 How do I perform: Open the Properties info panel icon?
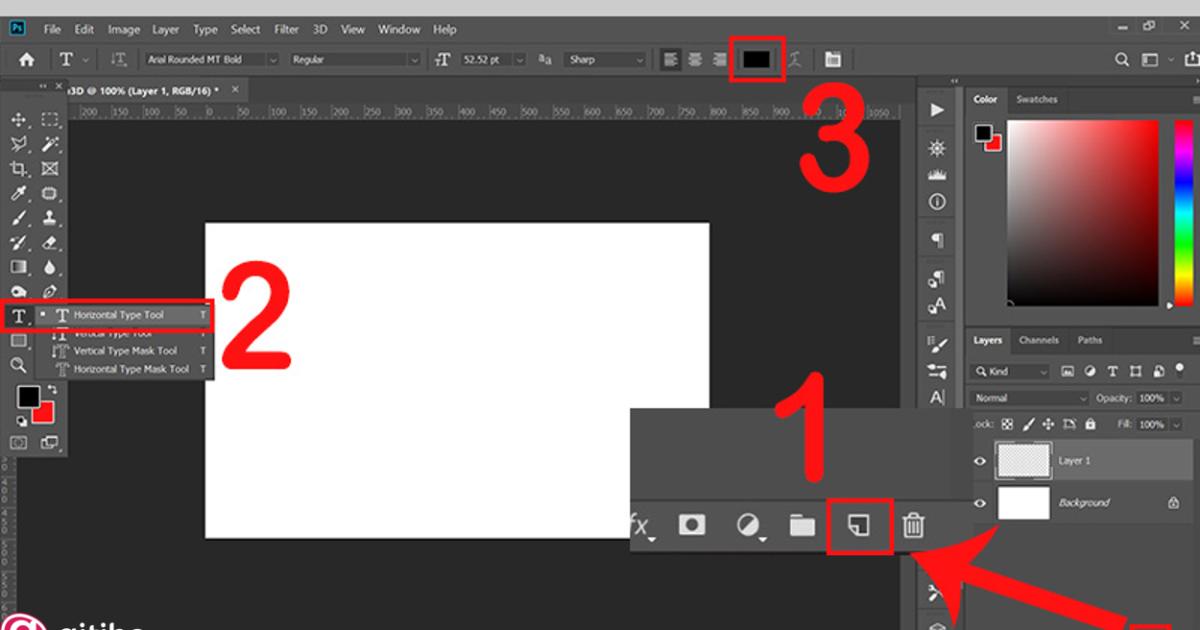coord(937,201)
